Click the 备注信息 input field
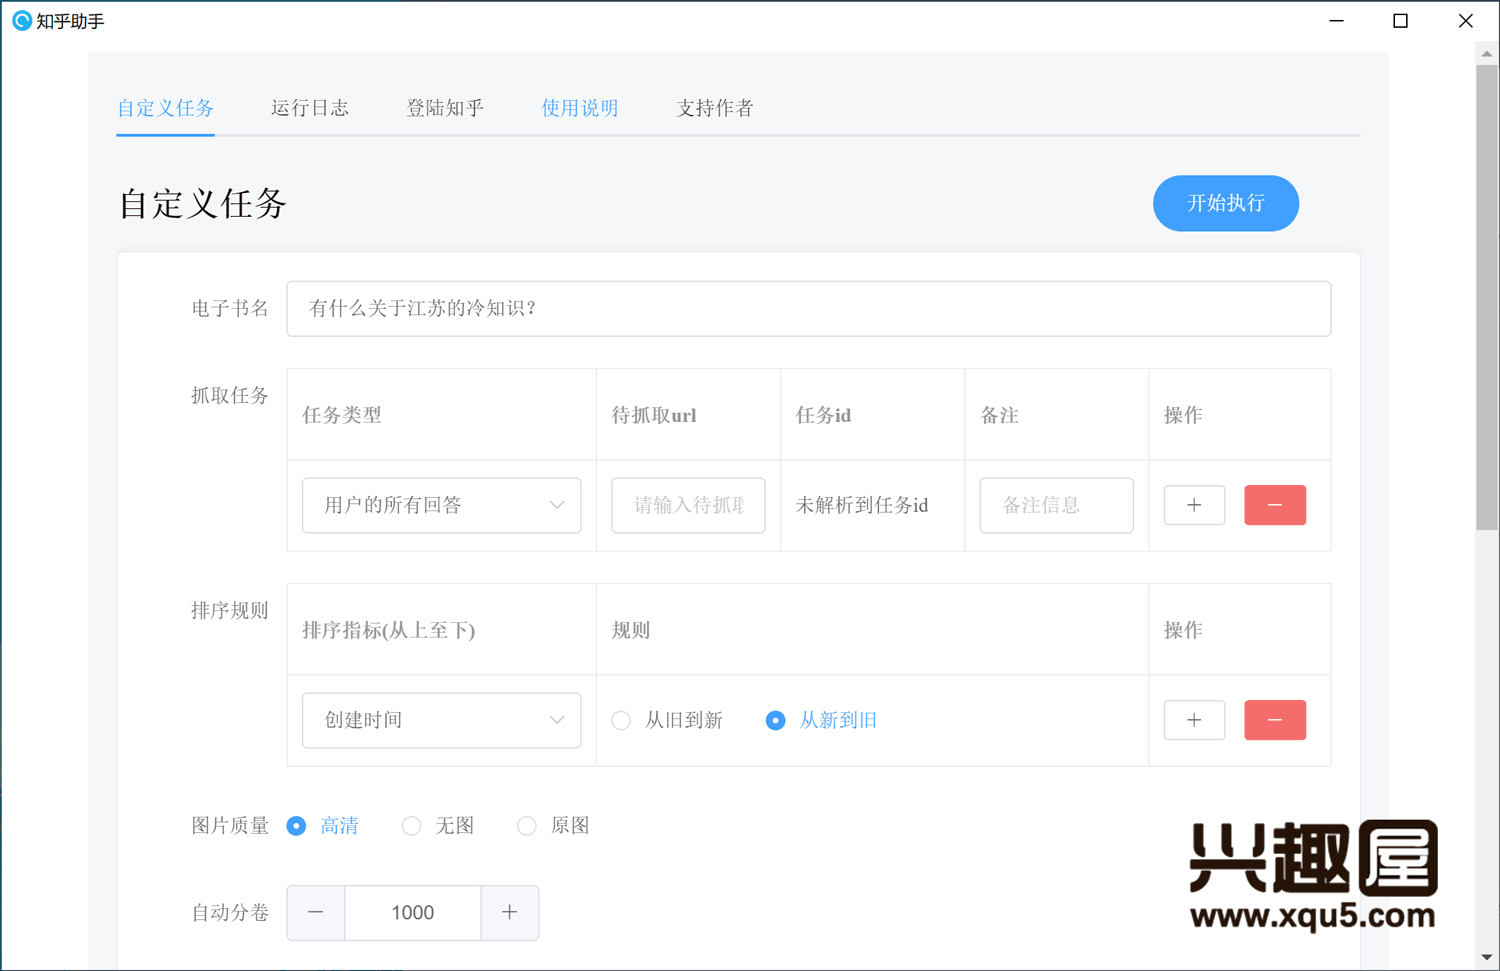 pyautogui.click(x=1056, y=505)
